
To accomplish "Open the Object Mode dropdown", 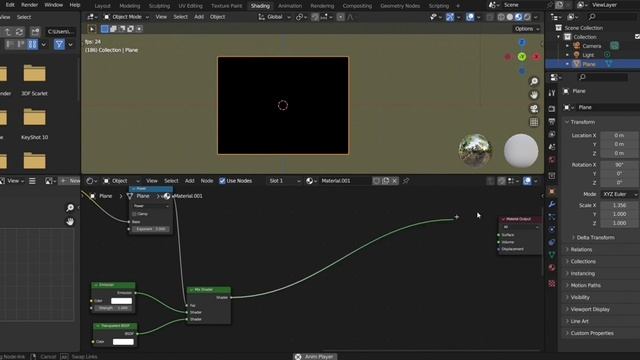I will pyautogui.click(x=126, y=17).
